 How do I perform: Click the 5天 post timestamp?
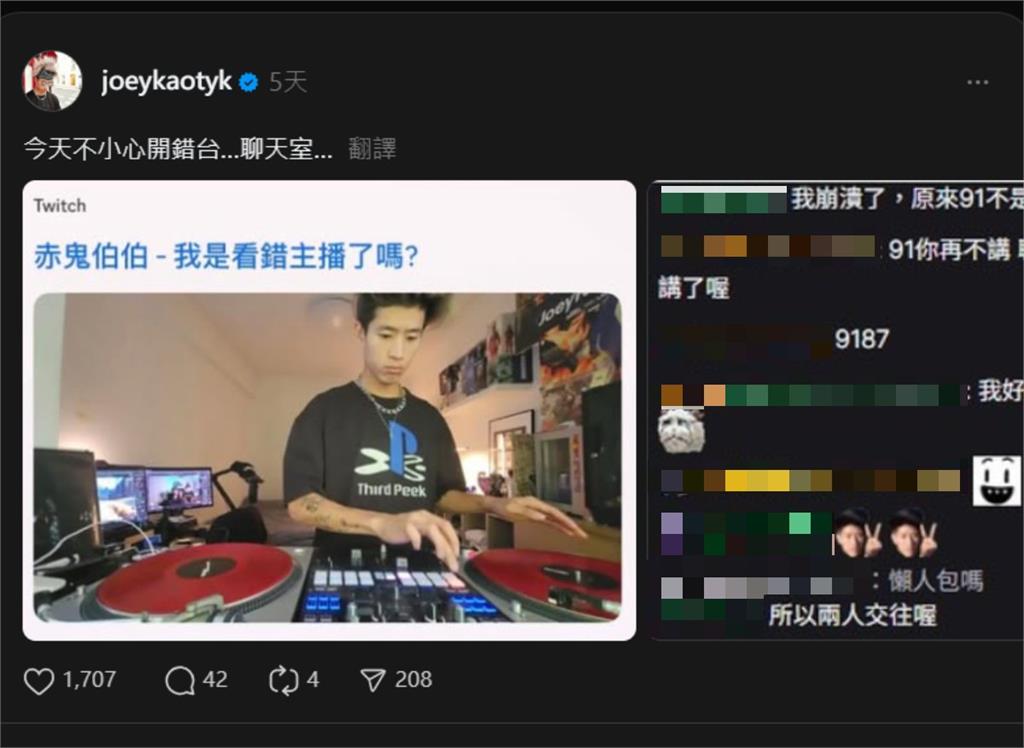288,82
